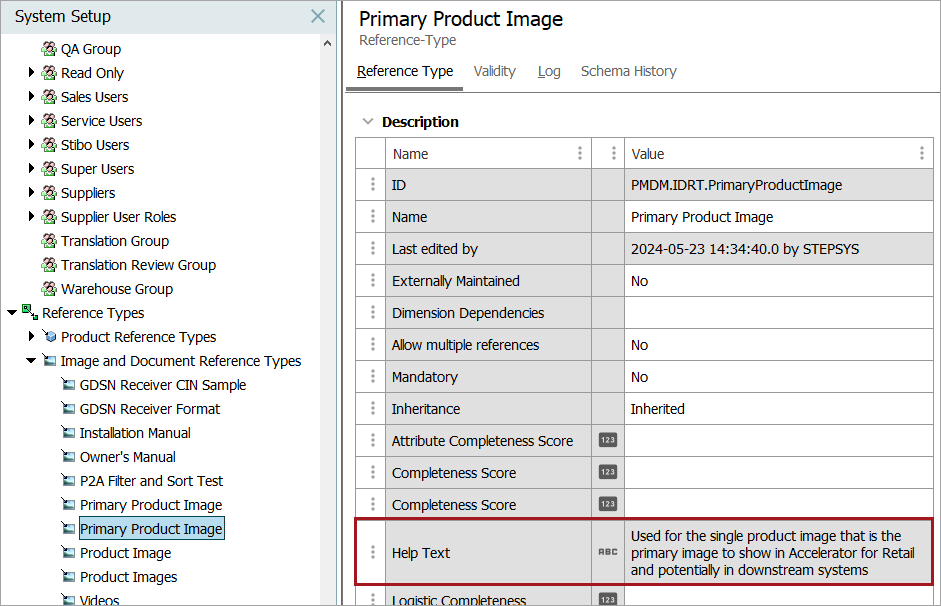Click the Help Text value field

click(777, 553)
